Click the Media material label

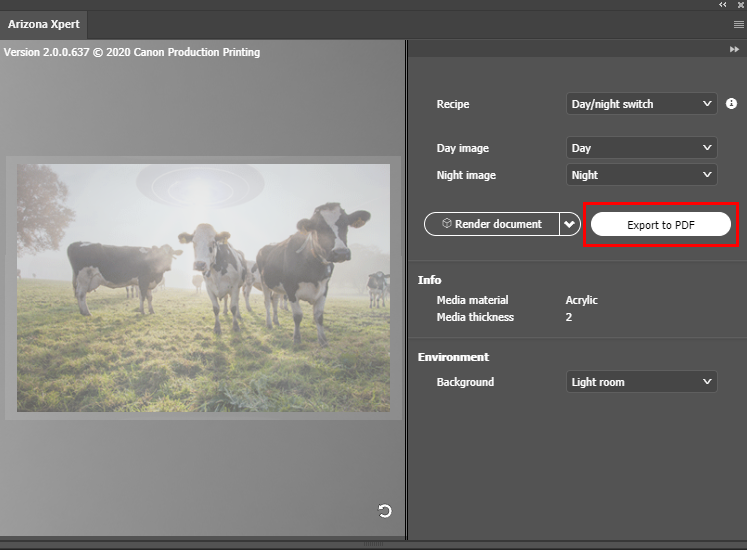click(x=472, y=300)
